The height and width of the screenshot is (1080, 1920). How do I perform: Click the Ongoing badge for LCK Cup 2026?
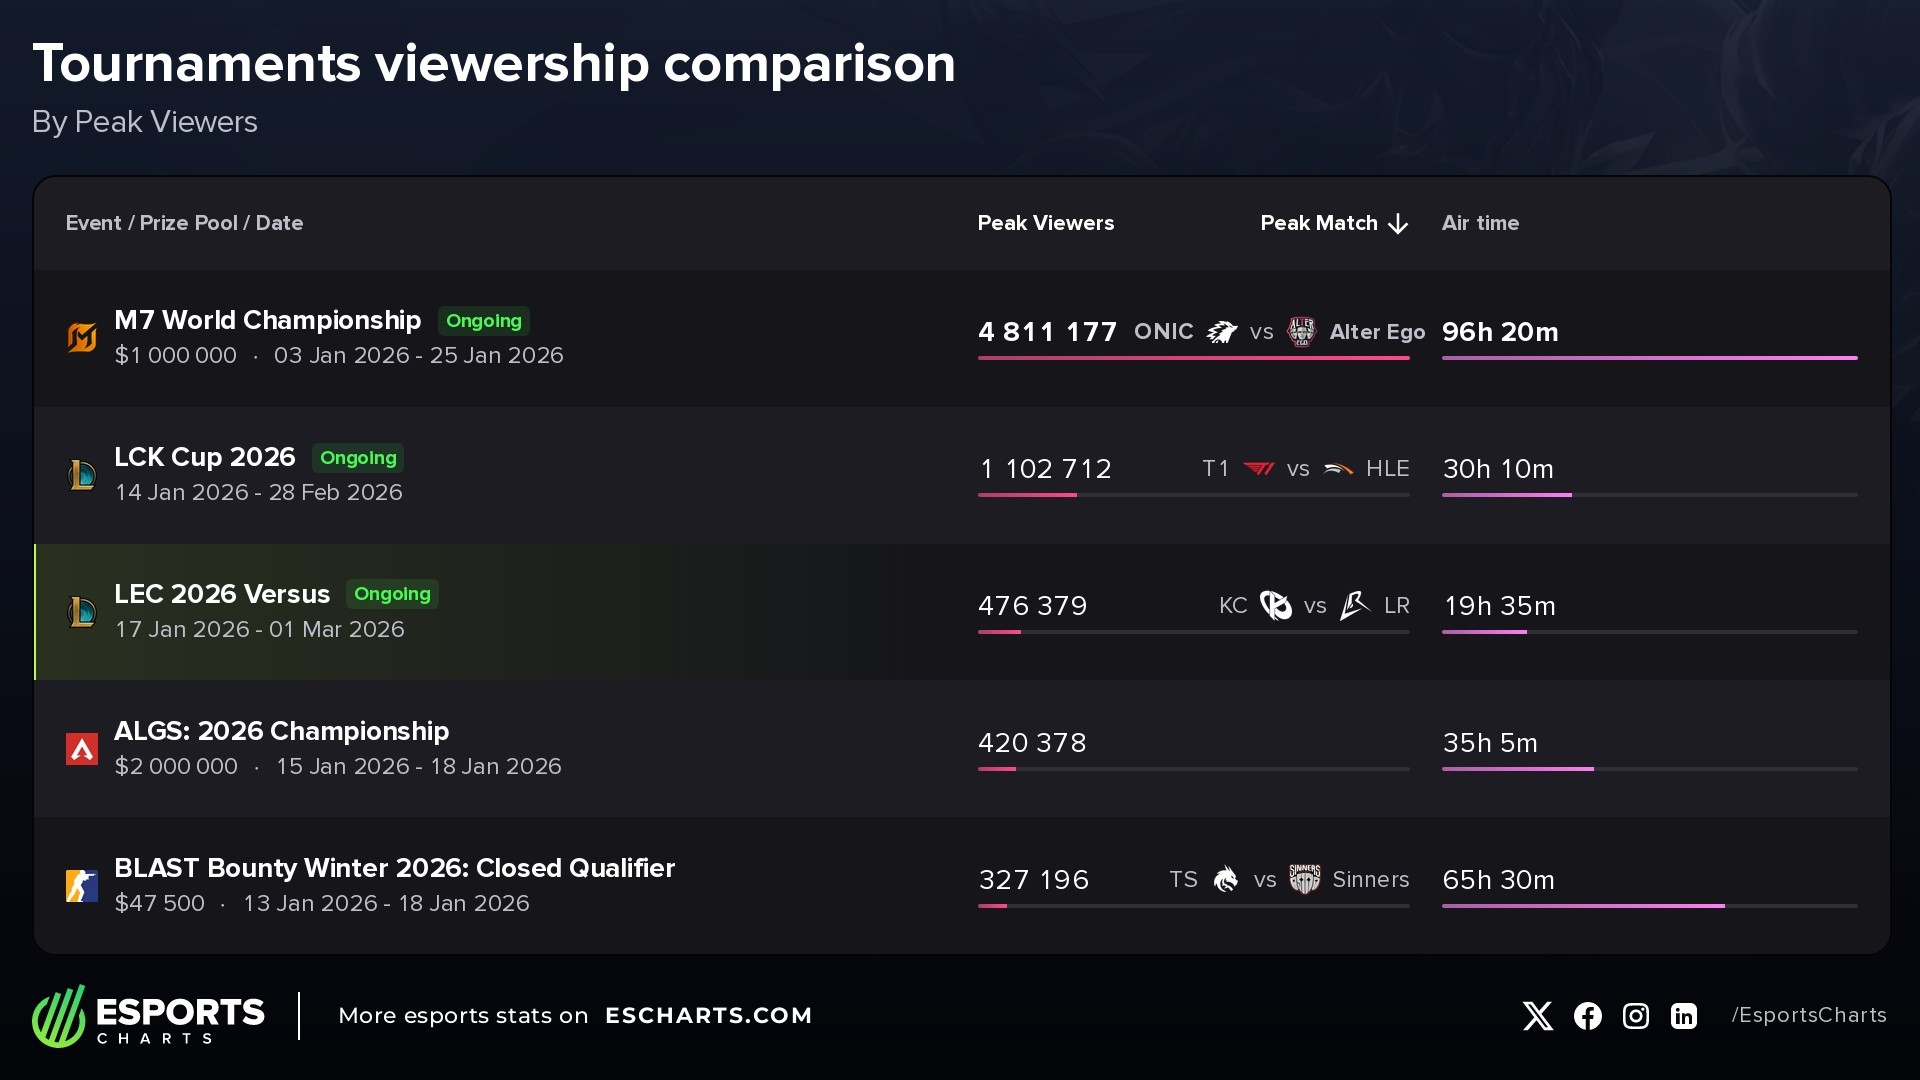358,458
